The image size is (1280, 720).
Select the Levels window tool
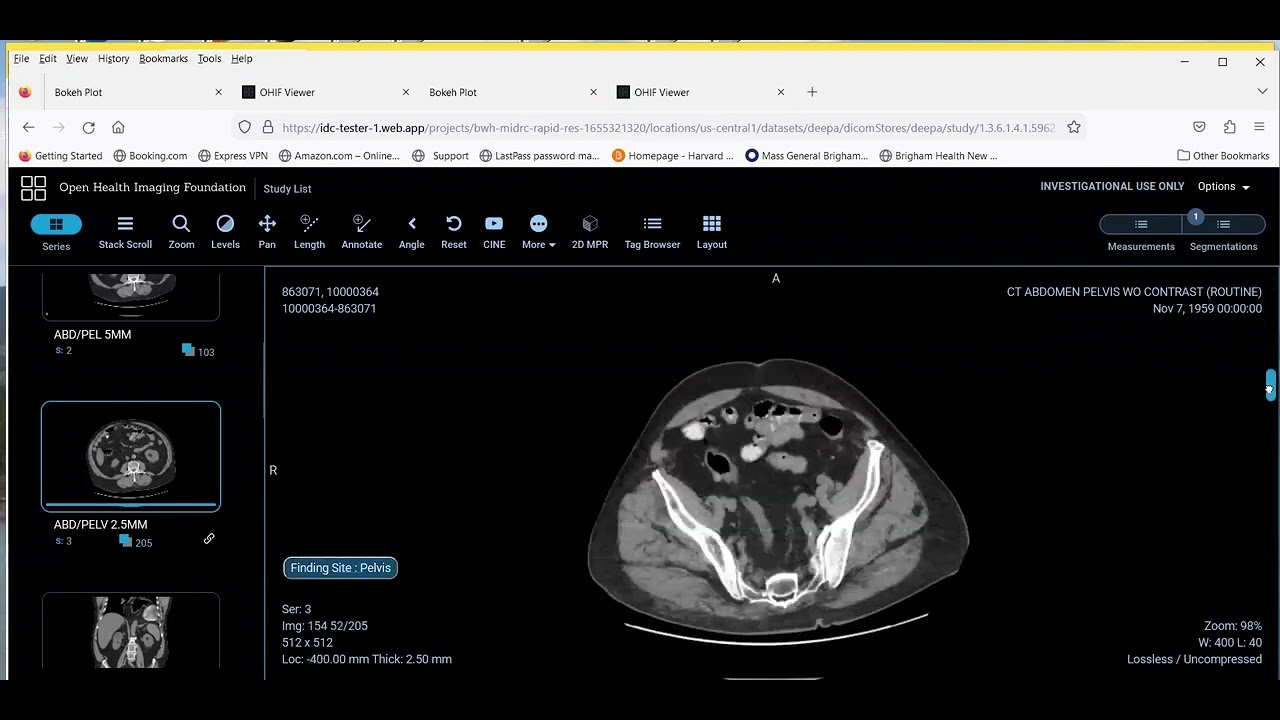(225, 232)
